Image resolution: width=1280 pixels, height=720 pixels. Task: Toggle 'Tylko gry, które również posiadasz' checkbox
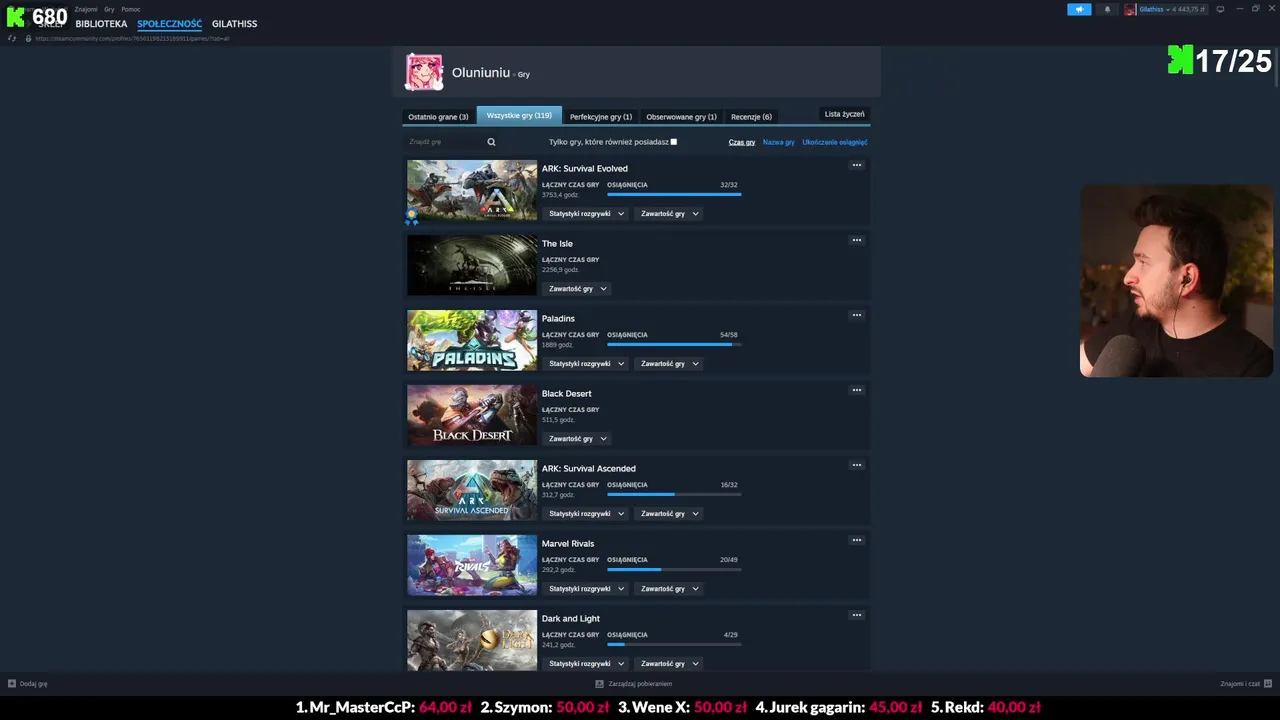tap(674, 142)
